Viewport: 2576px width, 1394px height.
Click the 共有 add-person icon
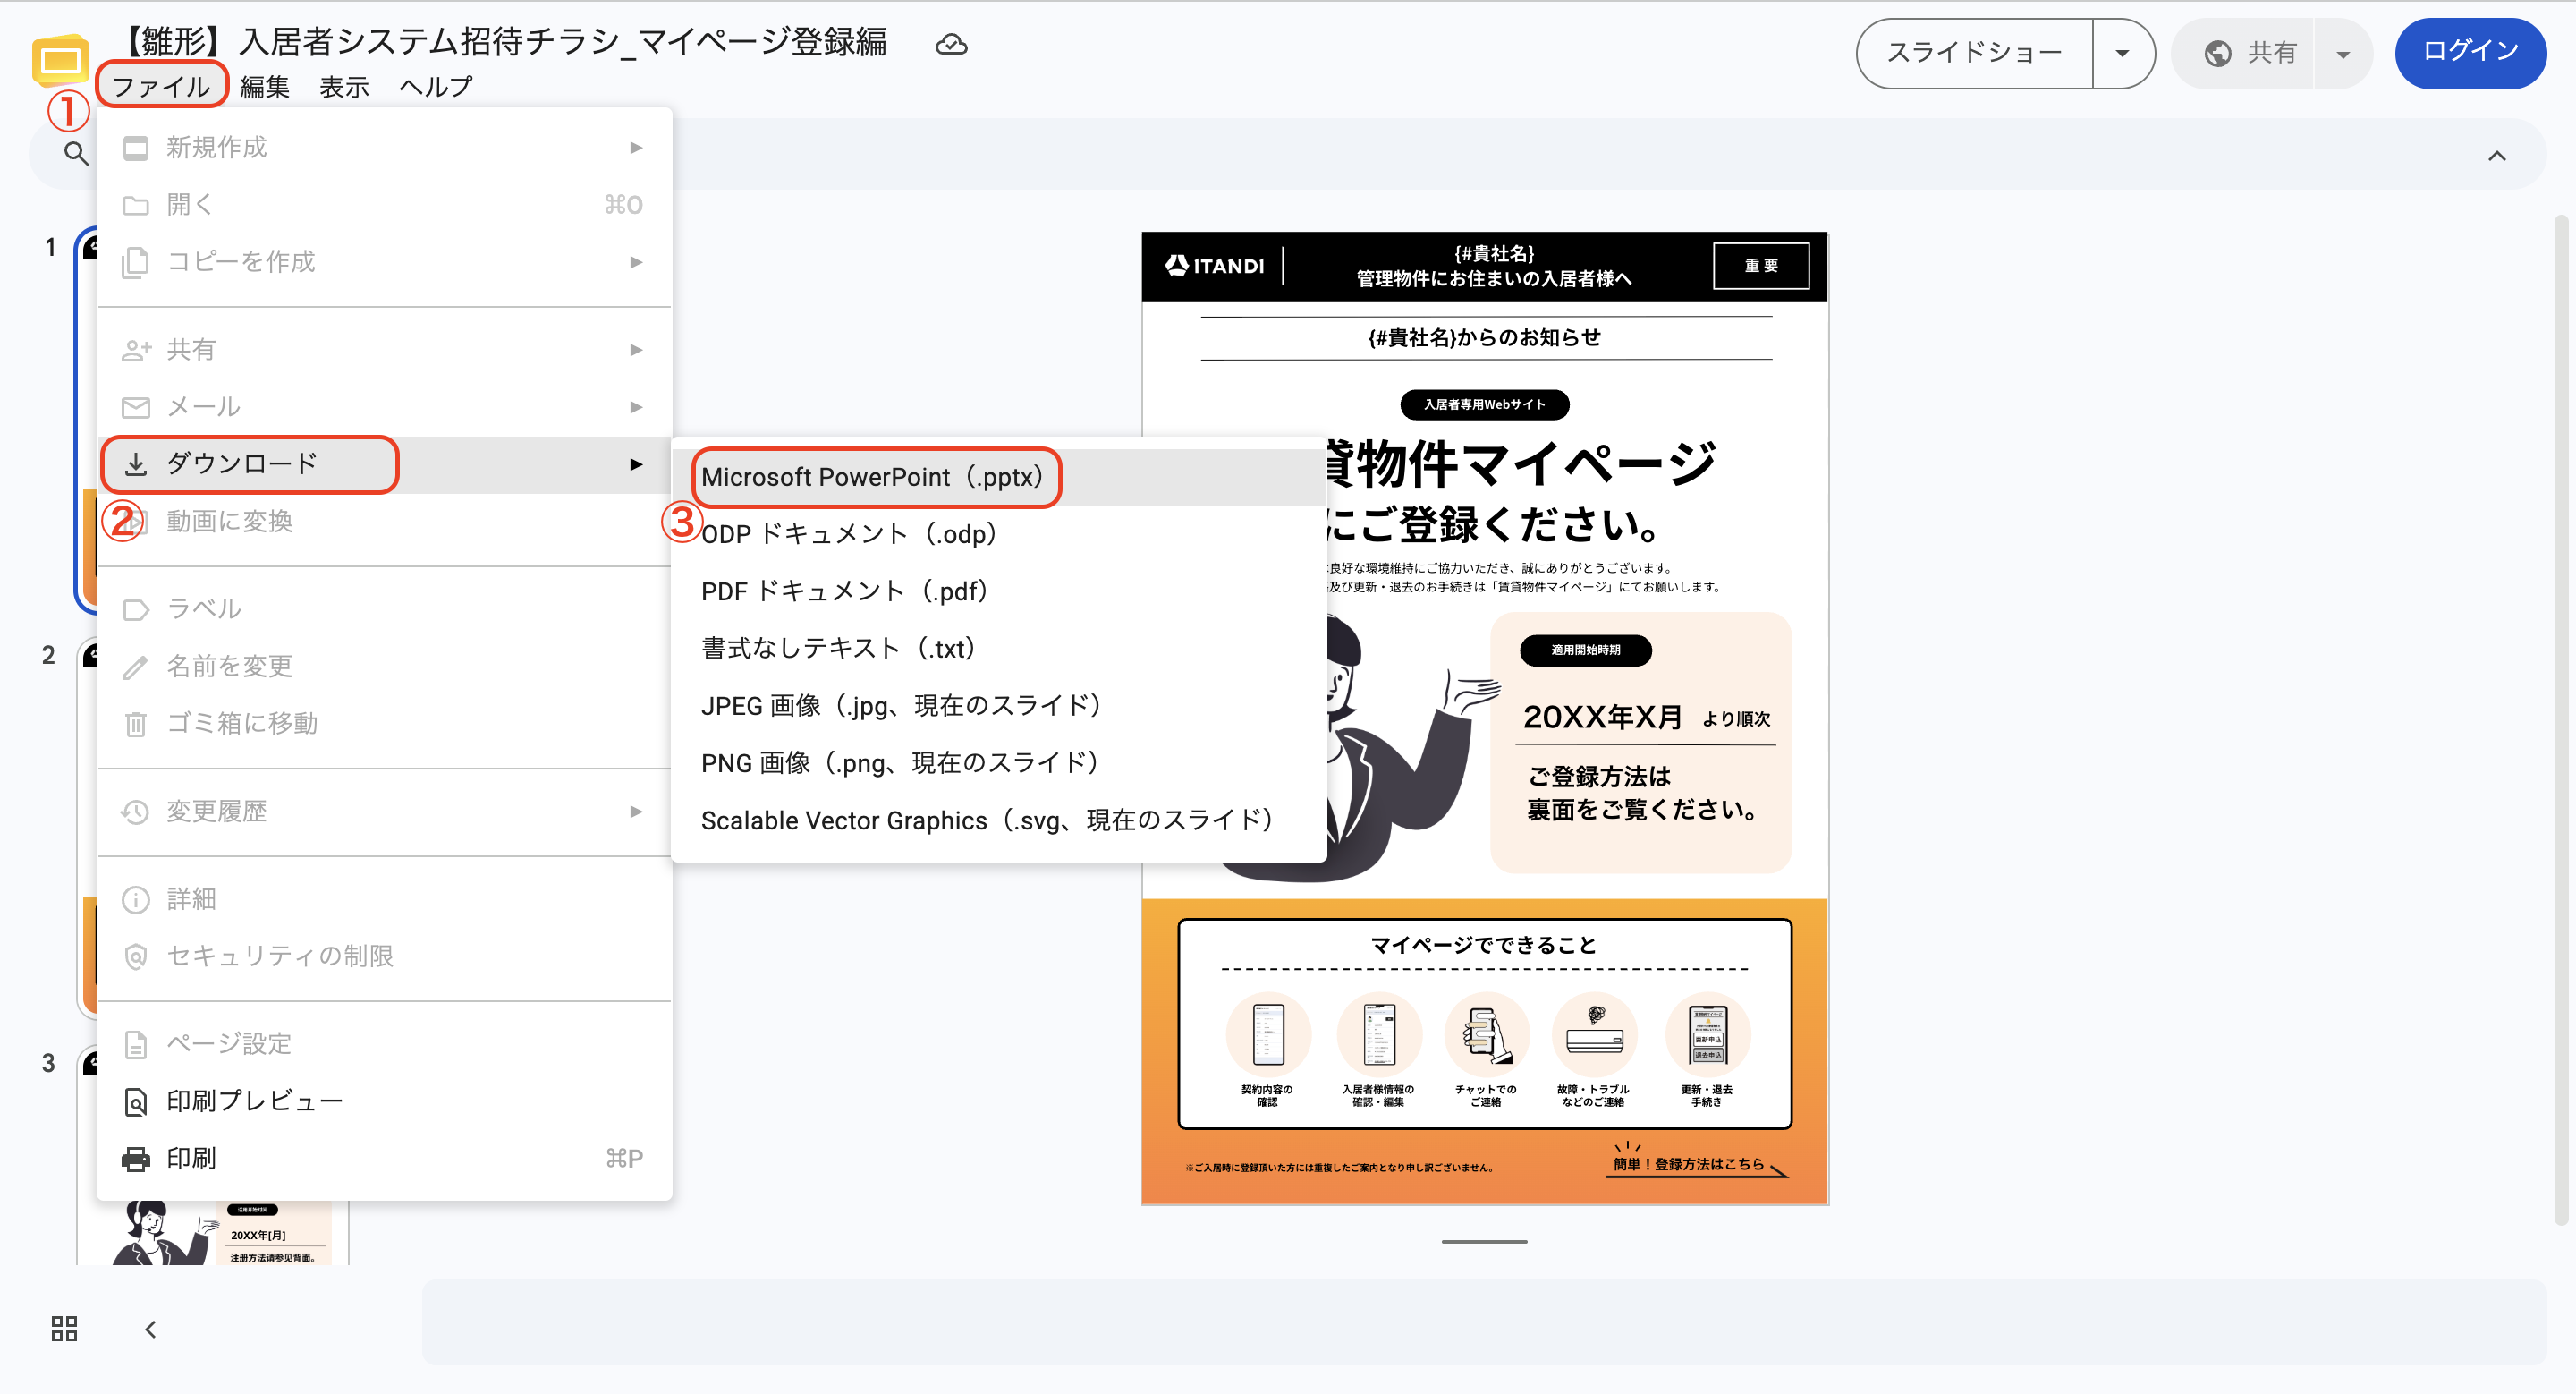pos(136,350)
